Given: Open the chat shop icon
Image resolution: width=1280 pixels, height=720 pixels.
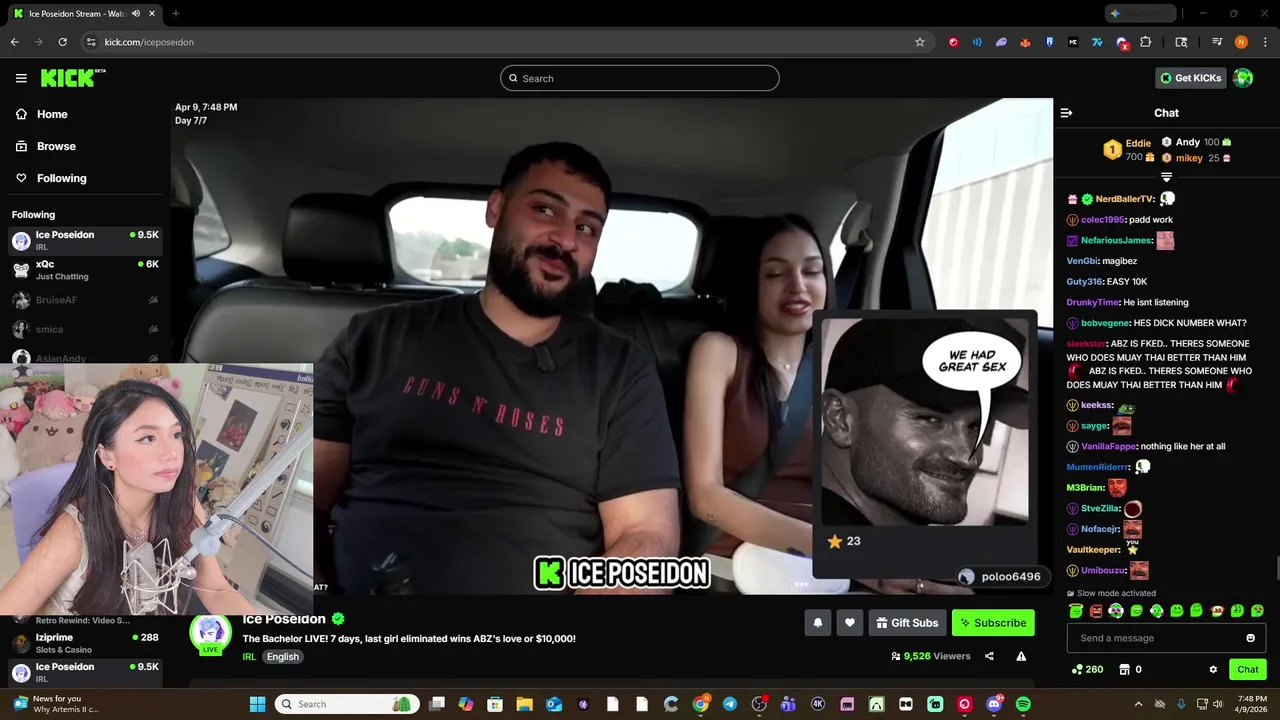Looking at the screenshot, I should 1124,670.
